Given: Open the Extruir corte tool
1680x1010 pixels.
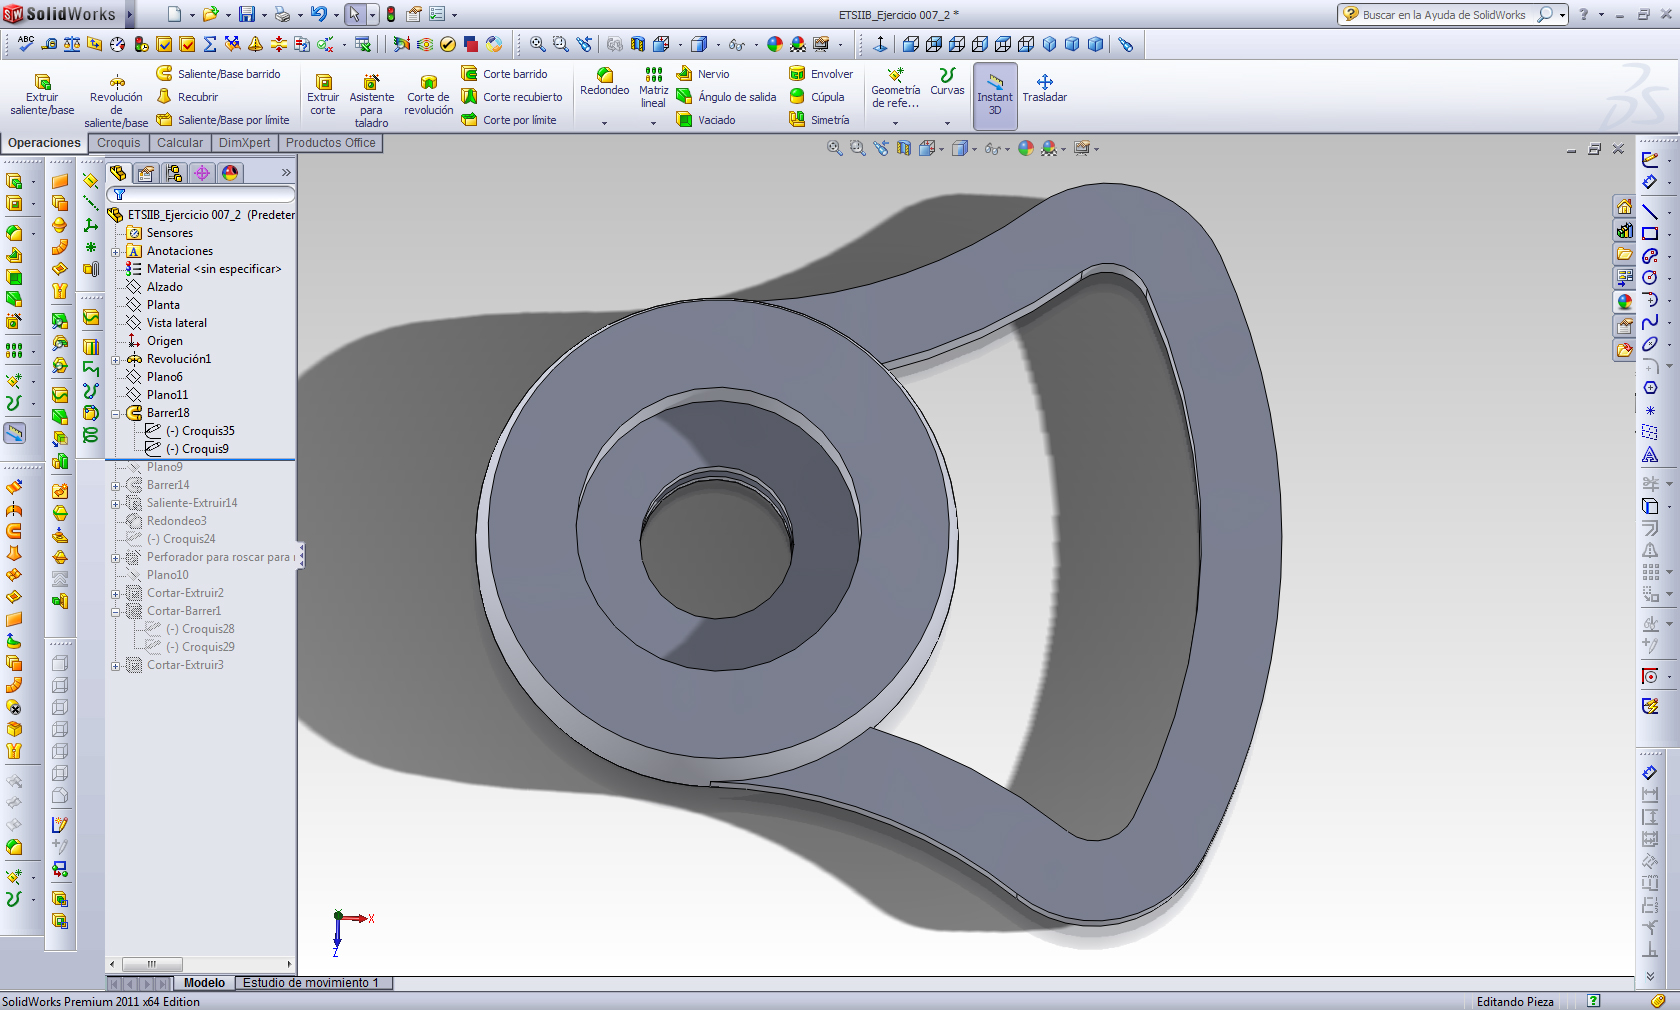Looking at the screenshot, I should [323, 94].
